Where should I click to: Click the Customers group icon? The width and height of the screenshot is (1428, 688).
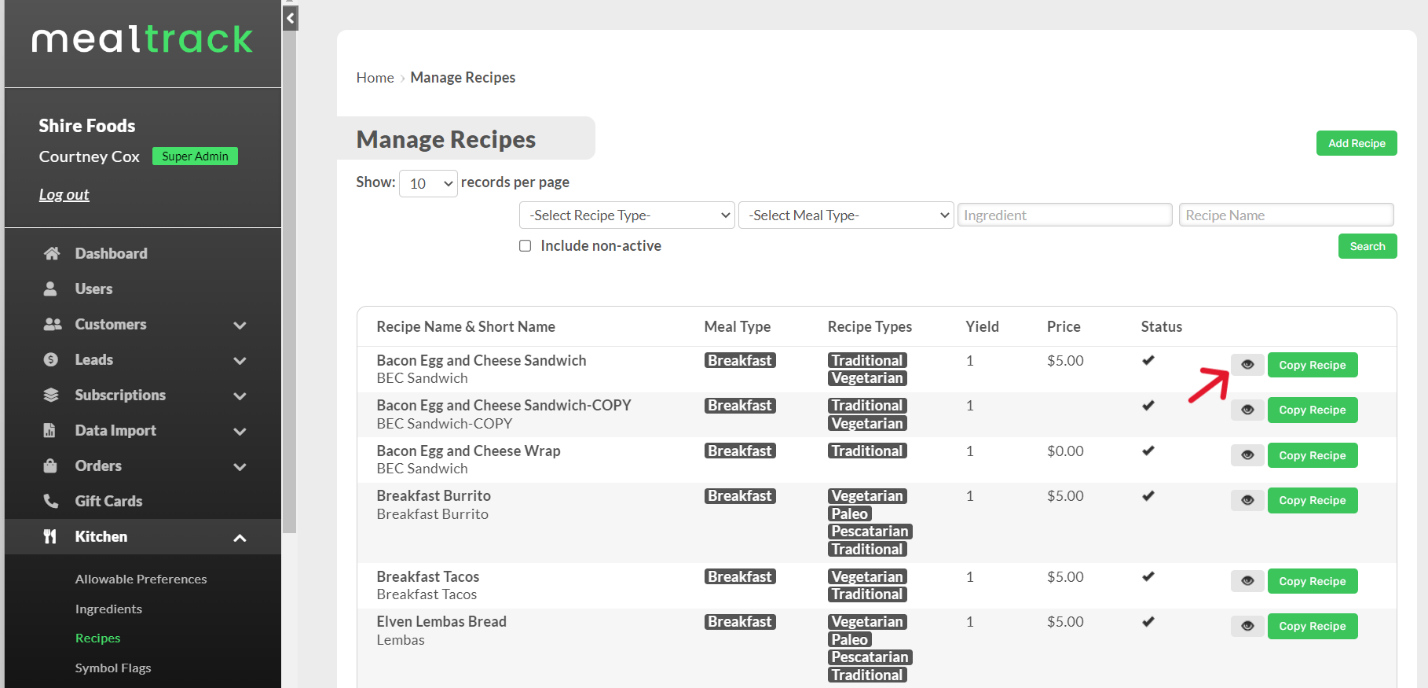point(52,324)
